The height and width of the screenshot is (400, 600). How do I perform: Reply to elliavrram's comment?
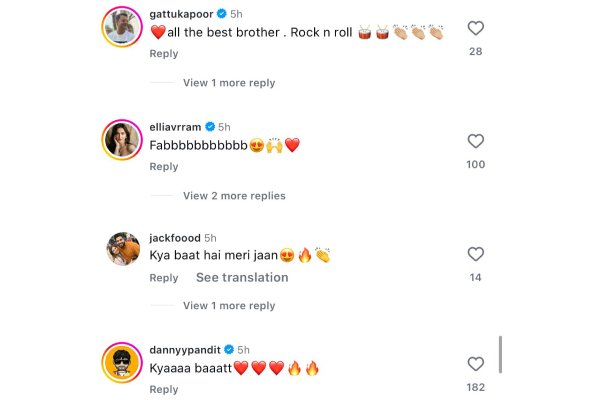tap(164, 167)
